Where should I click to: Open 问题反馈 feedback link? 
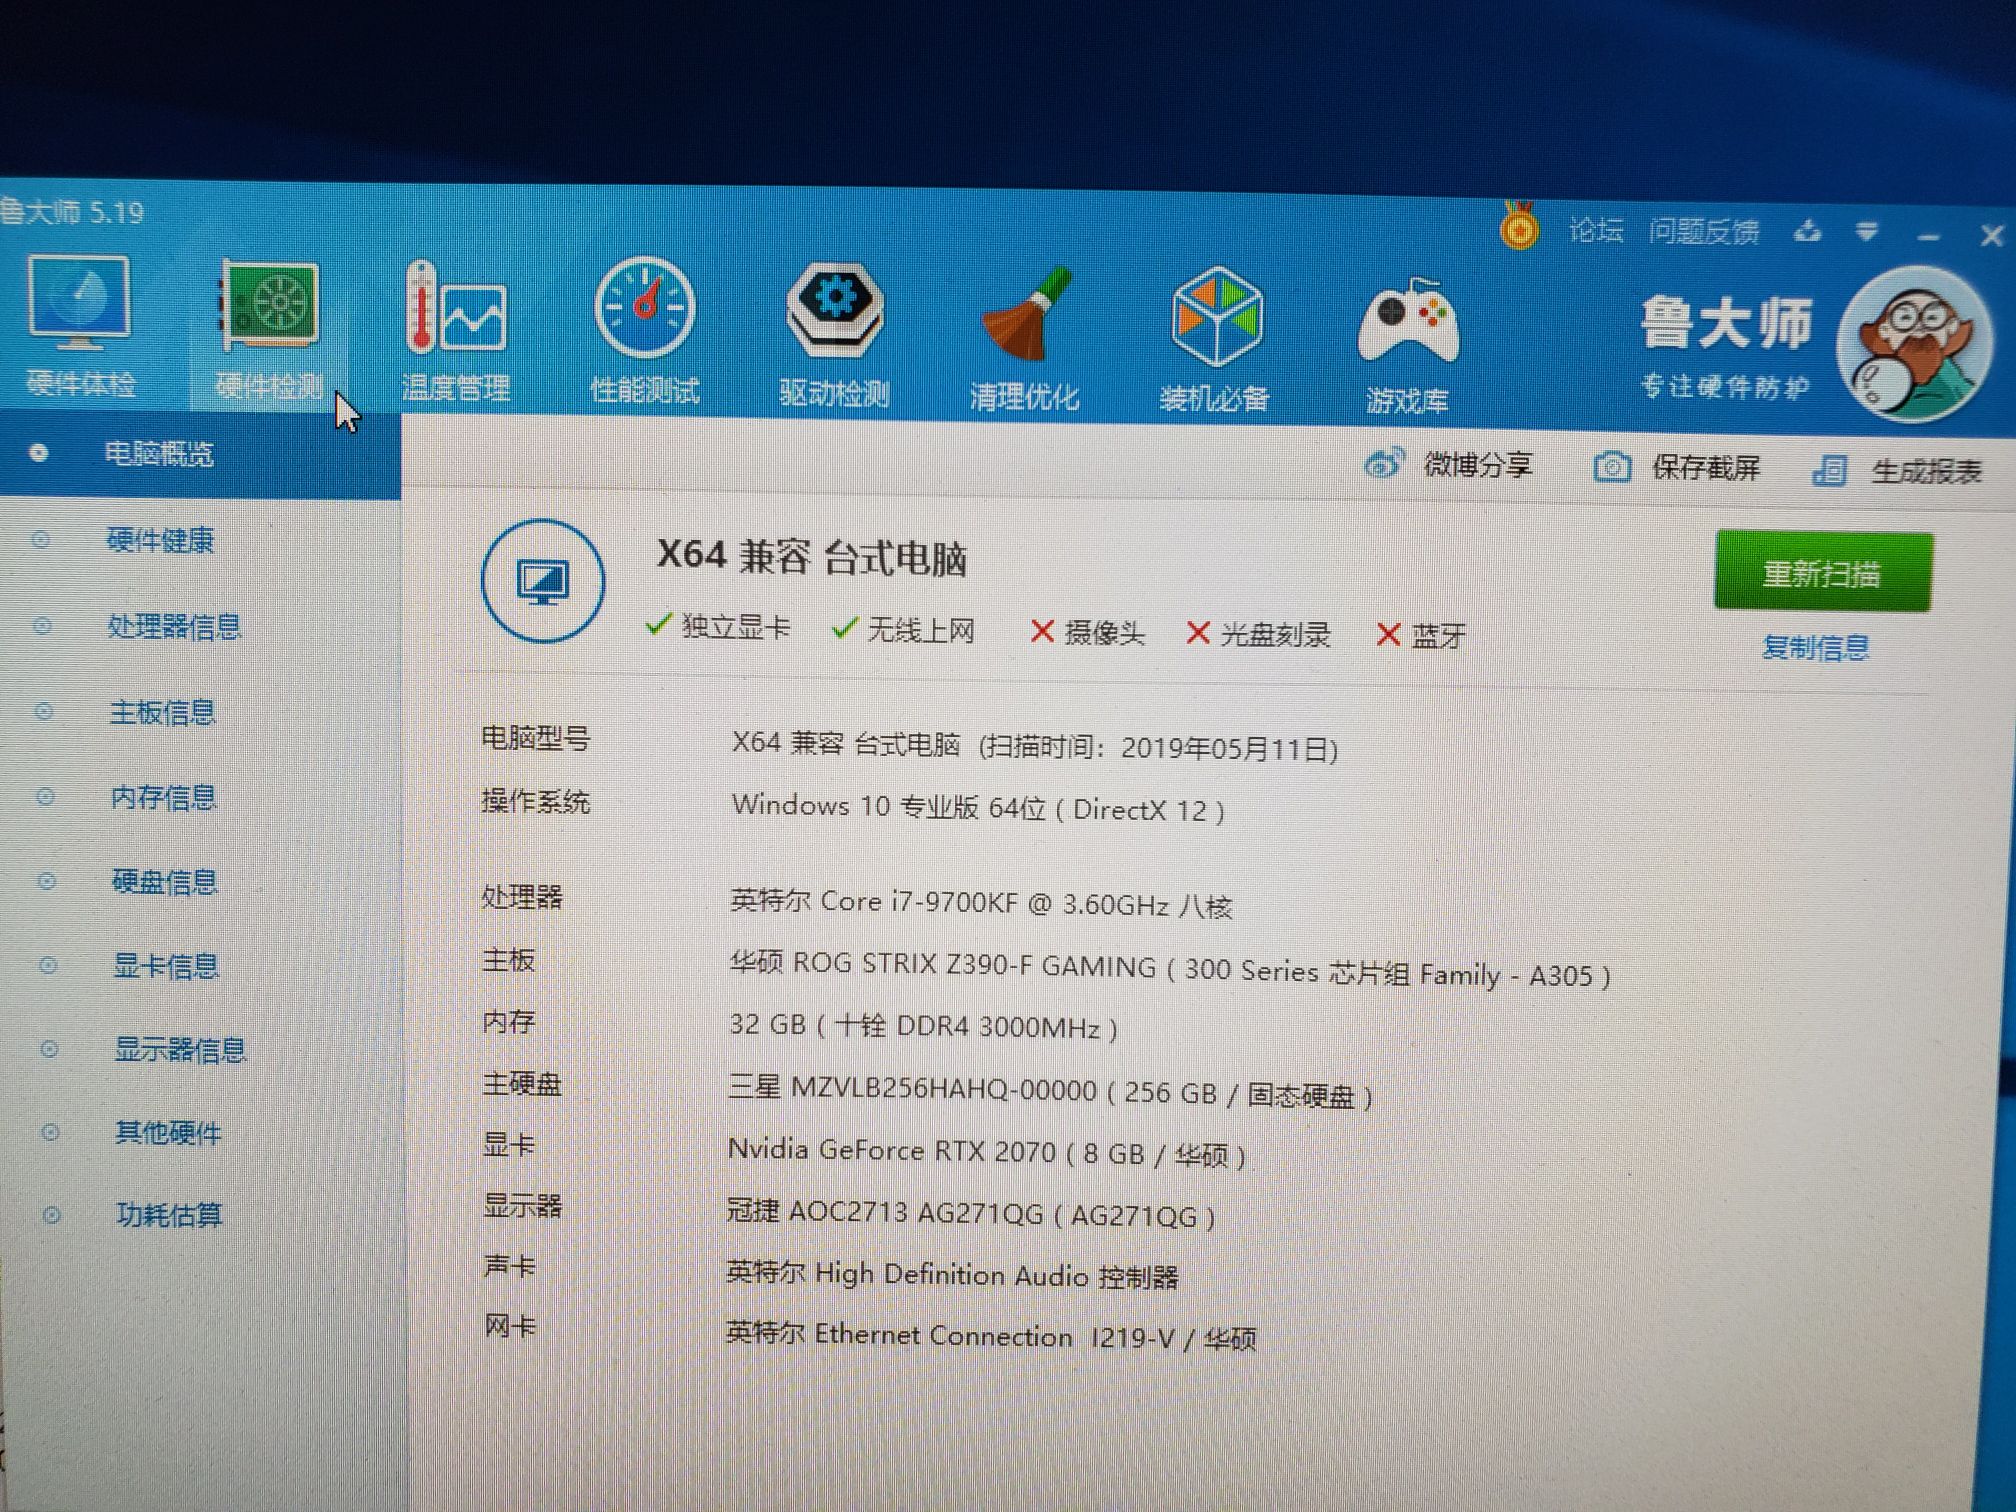pos(1704,232)
